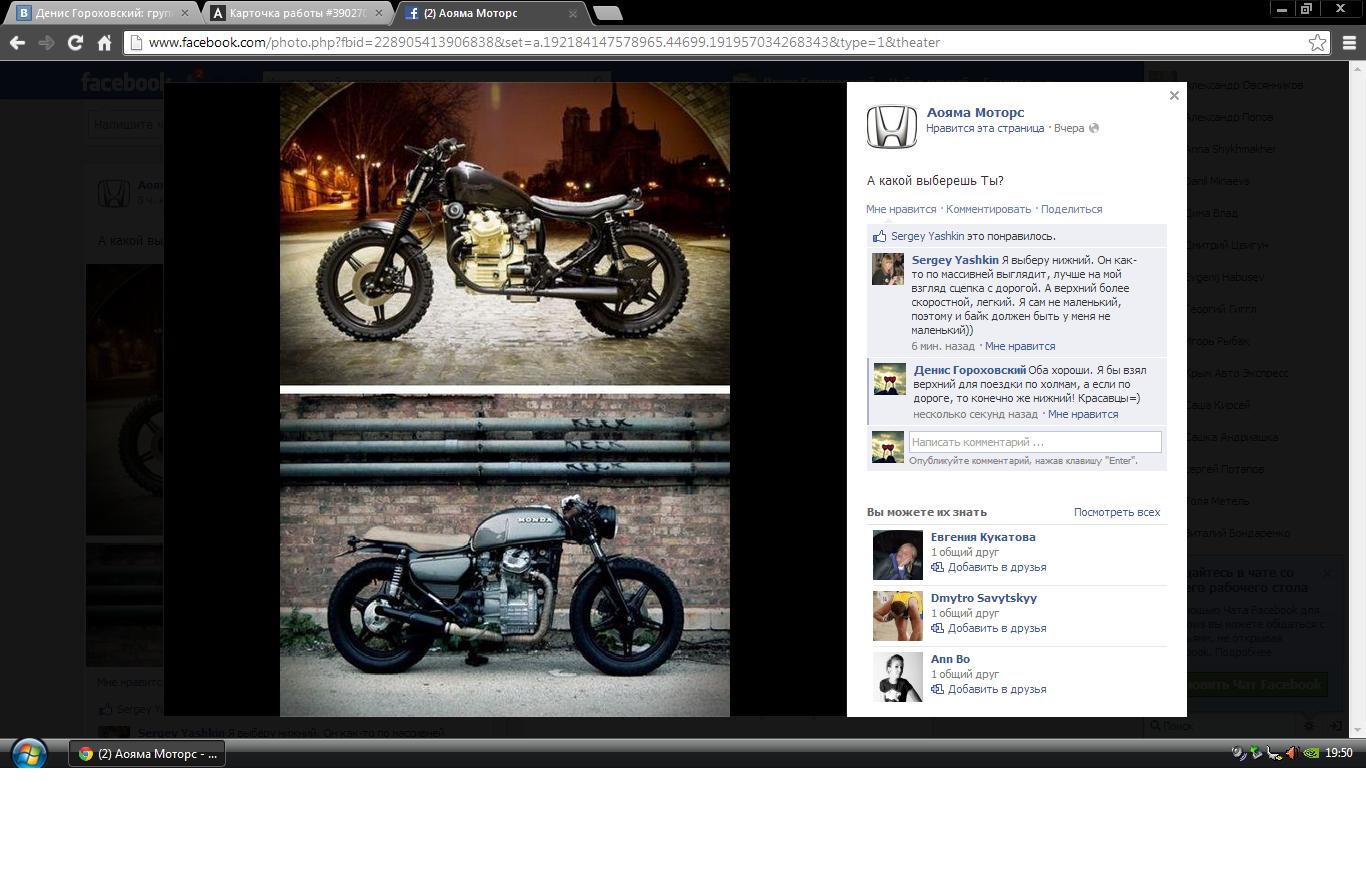The height and width of the screenshot is (878, 1366).
Task: Open a new browser tab
Action: [607, 13]
